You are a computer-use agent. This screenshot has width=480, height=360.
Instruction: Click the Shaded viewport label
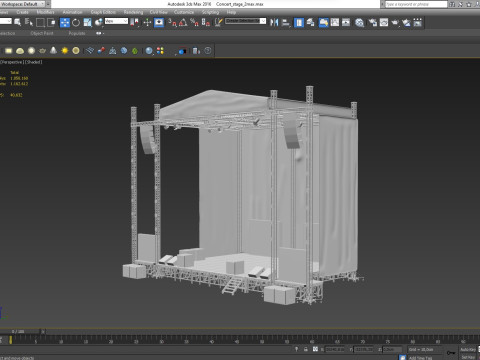tap(33, 62)
